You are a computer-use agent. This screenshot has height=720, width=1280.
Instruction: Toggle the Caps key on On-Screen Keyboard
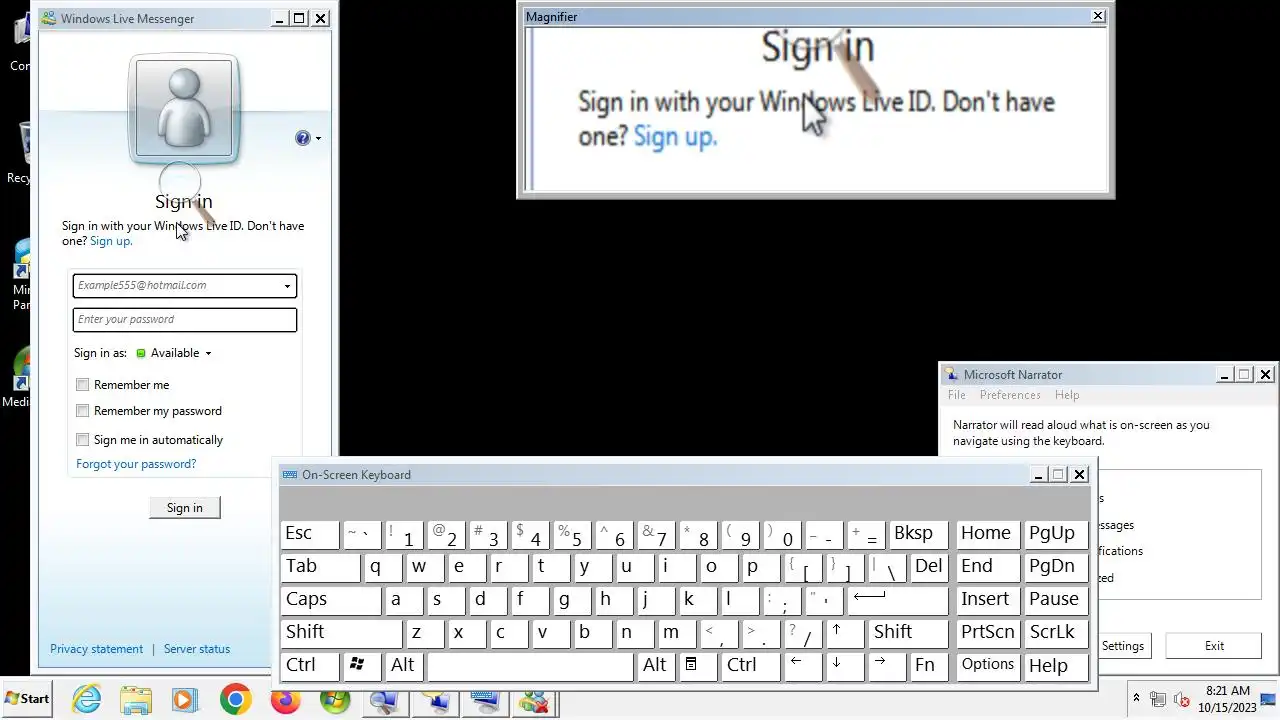[331, 599]
